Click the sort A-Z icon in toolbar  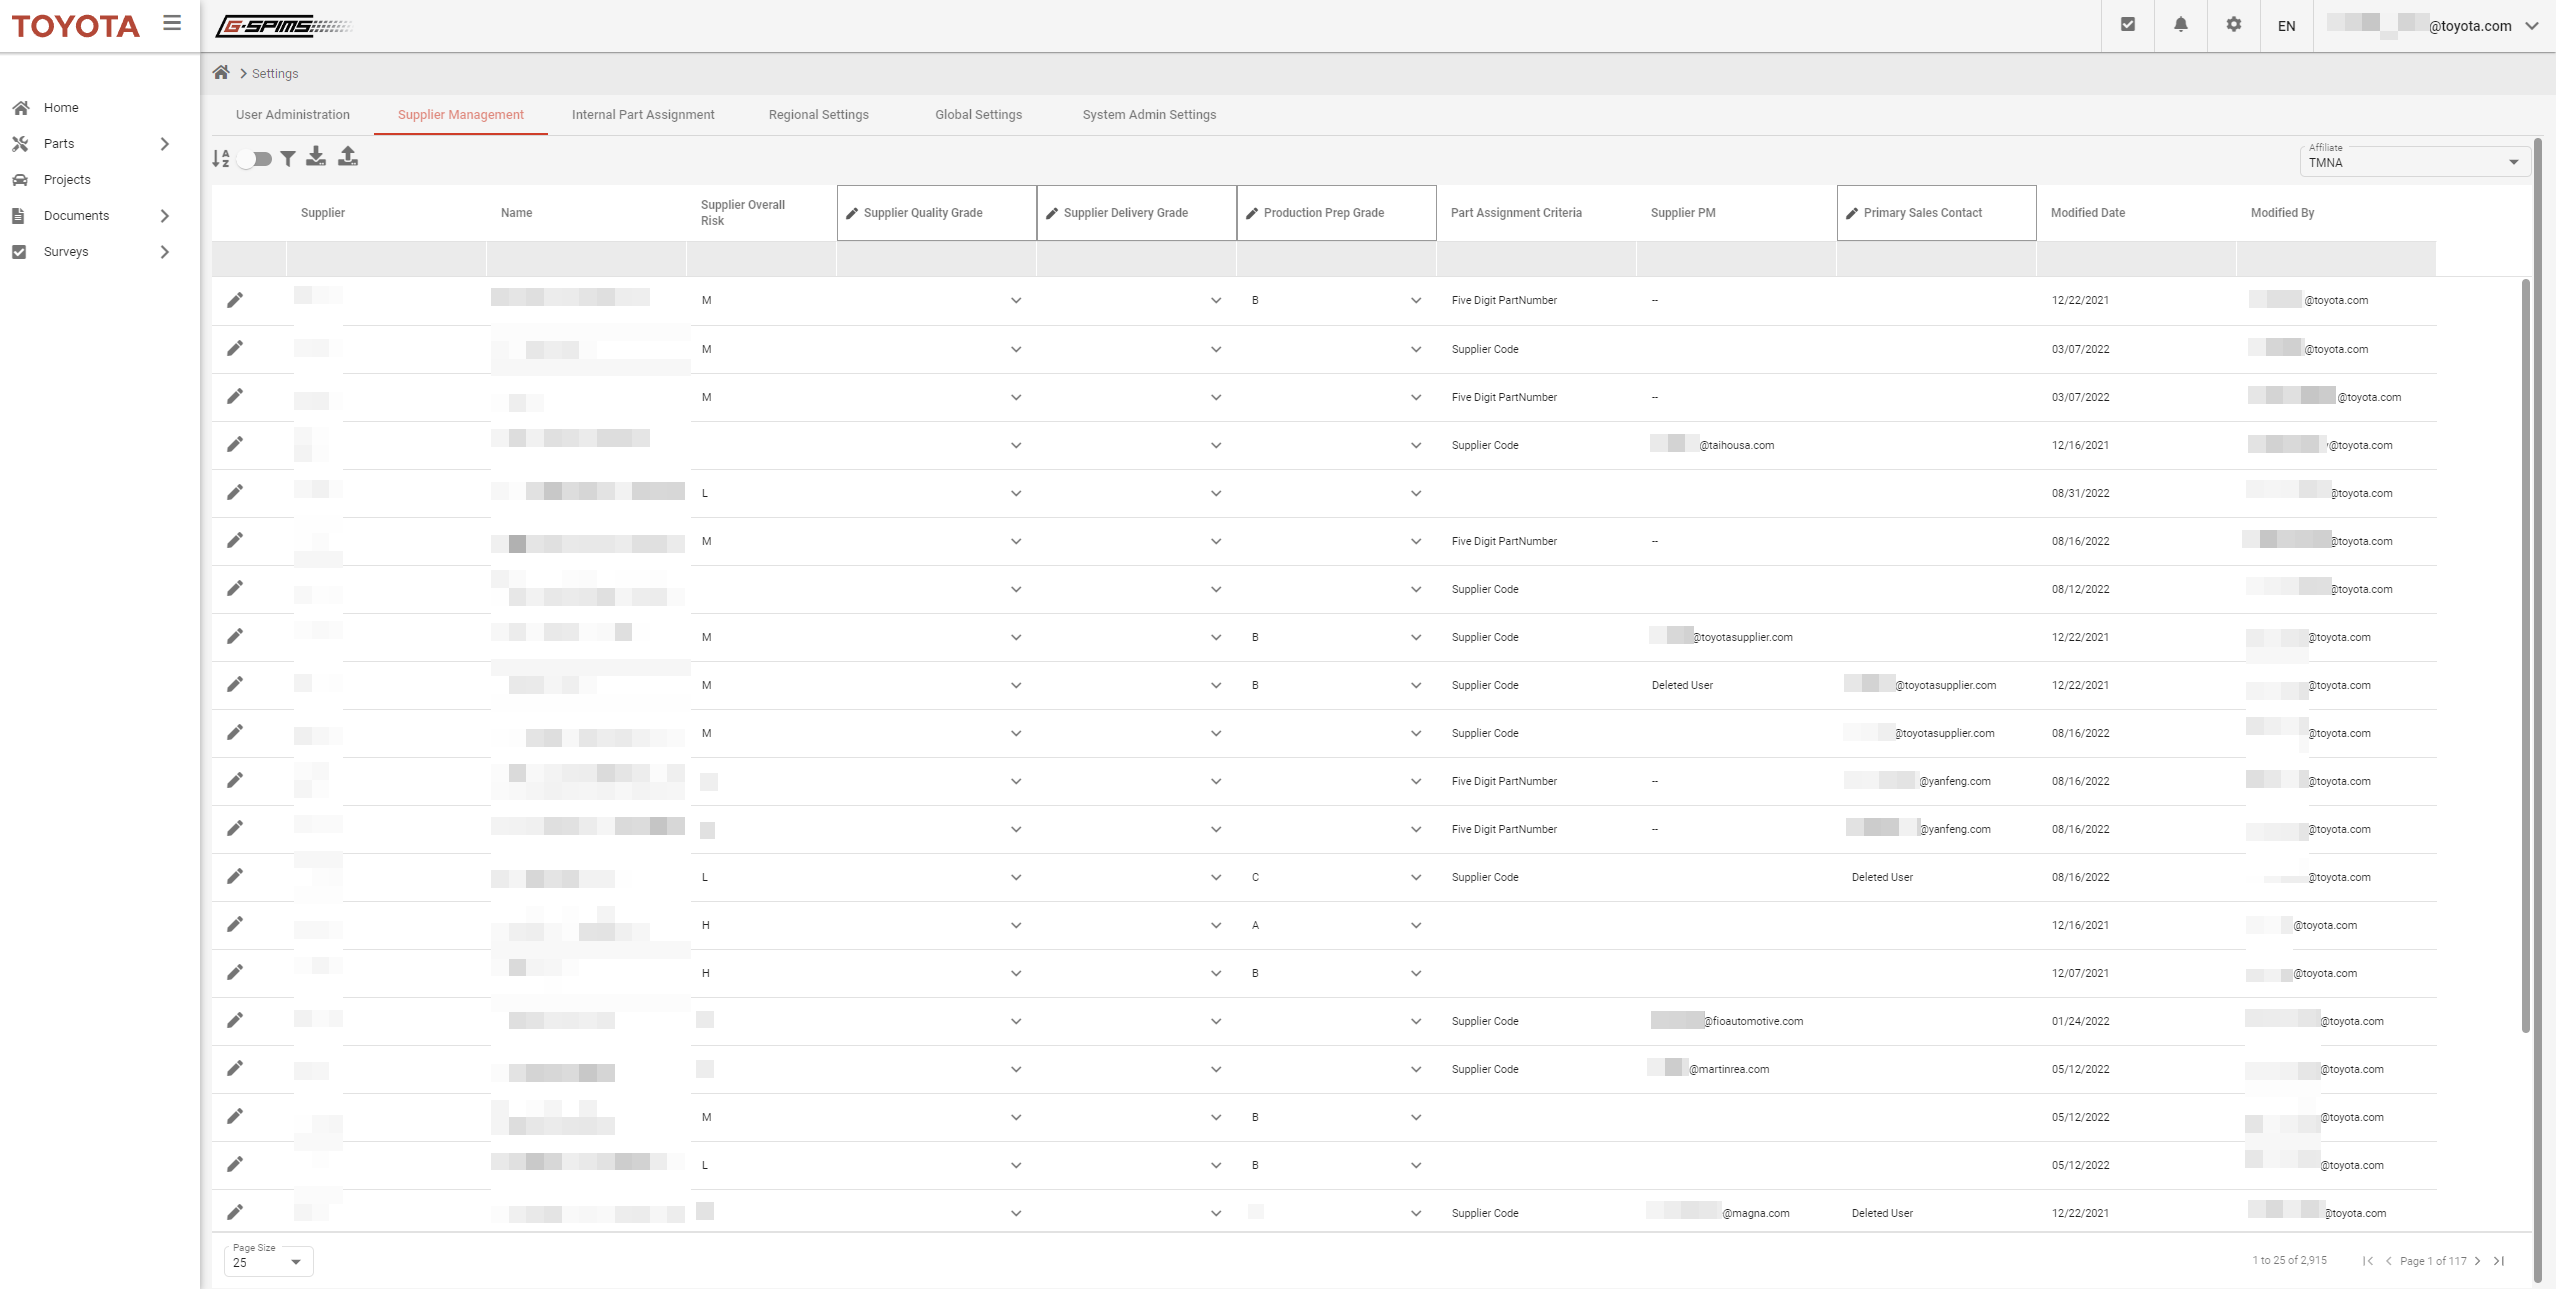click(221, 158)
